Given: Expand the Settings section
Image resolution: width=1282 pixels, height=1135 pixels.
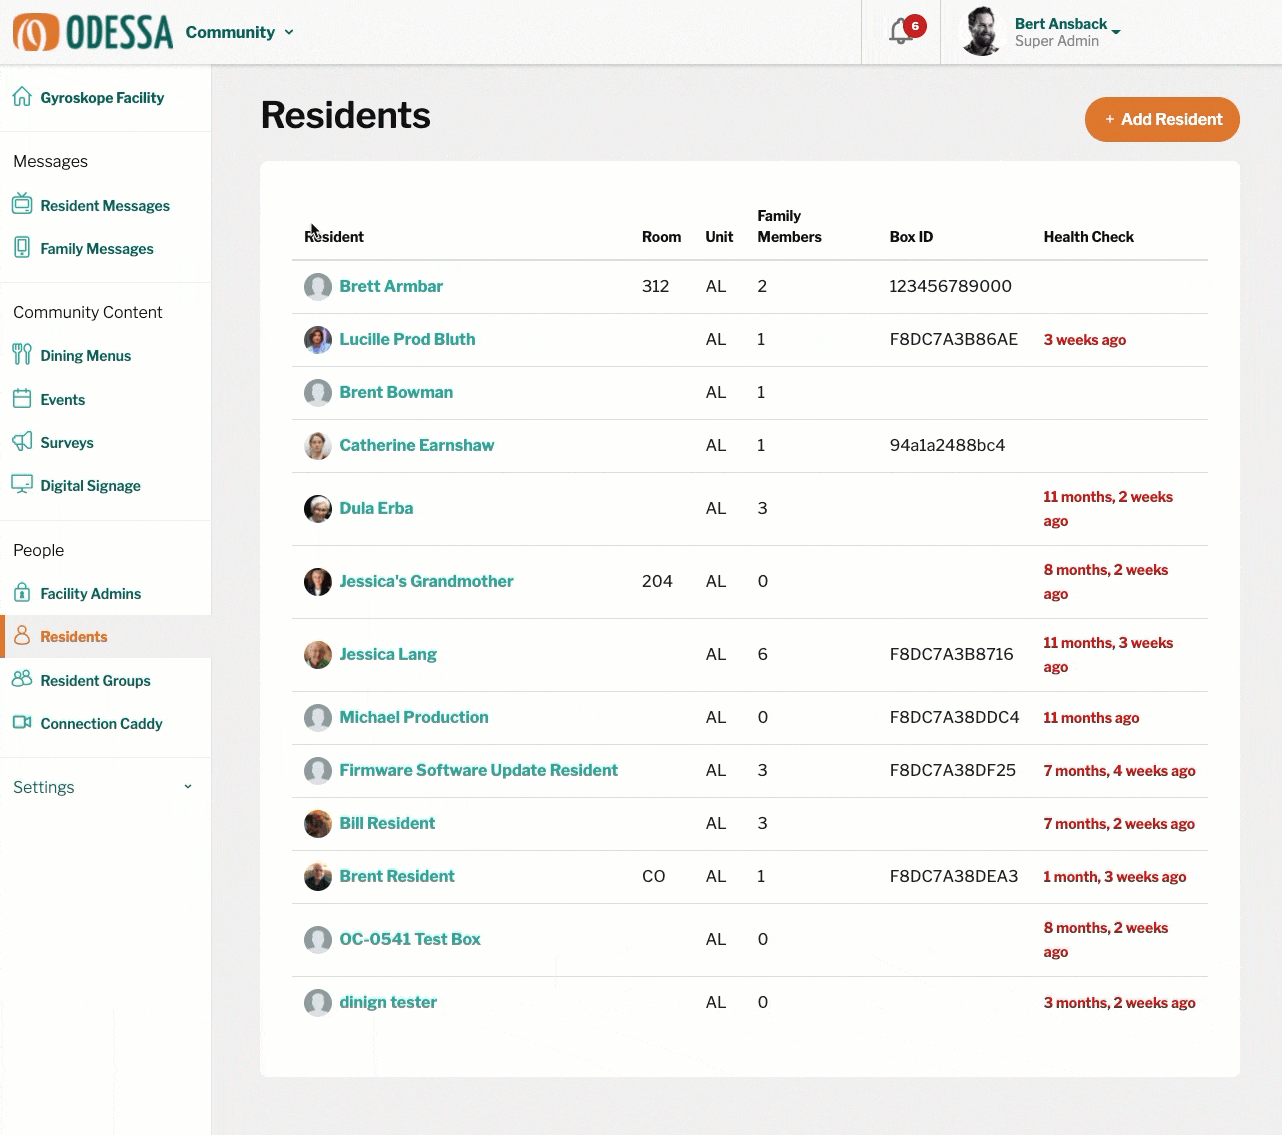Looking at the screenshot, I should click(103, 787).
